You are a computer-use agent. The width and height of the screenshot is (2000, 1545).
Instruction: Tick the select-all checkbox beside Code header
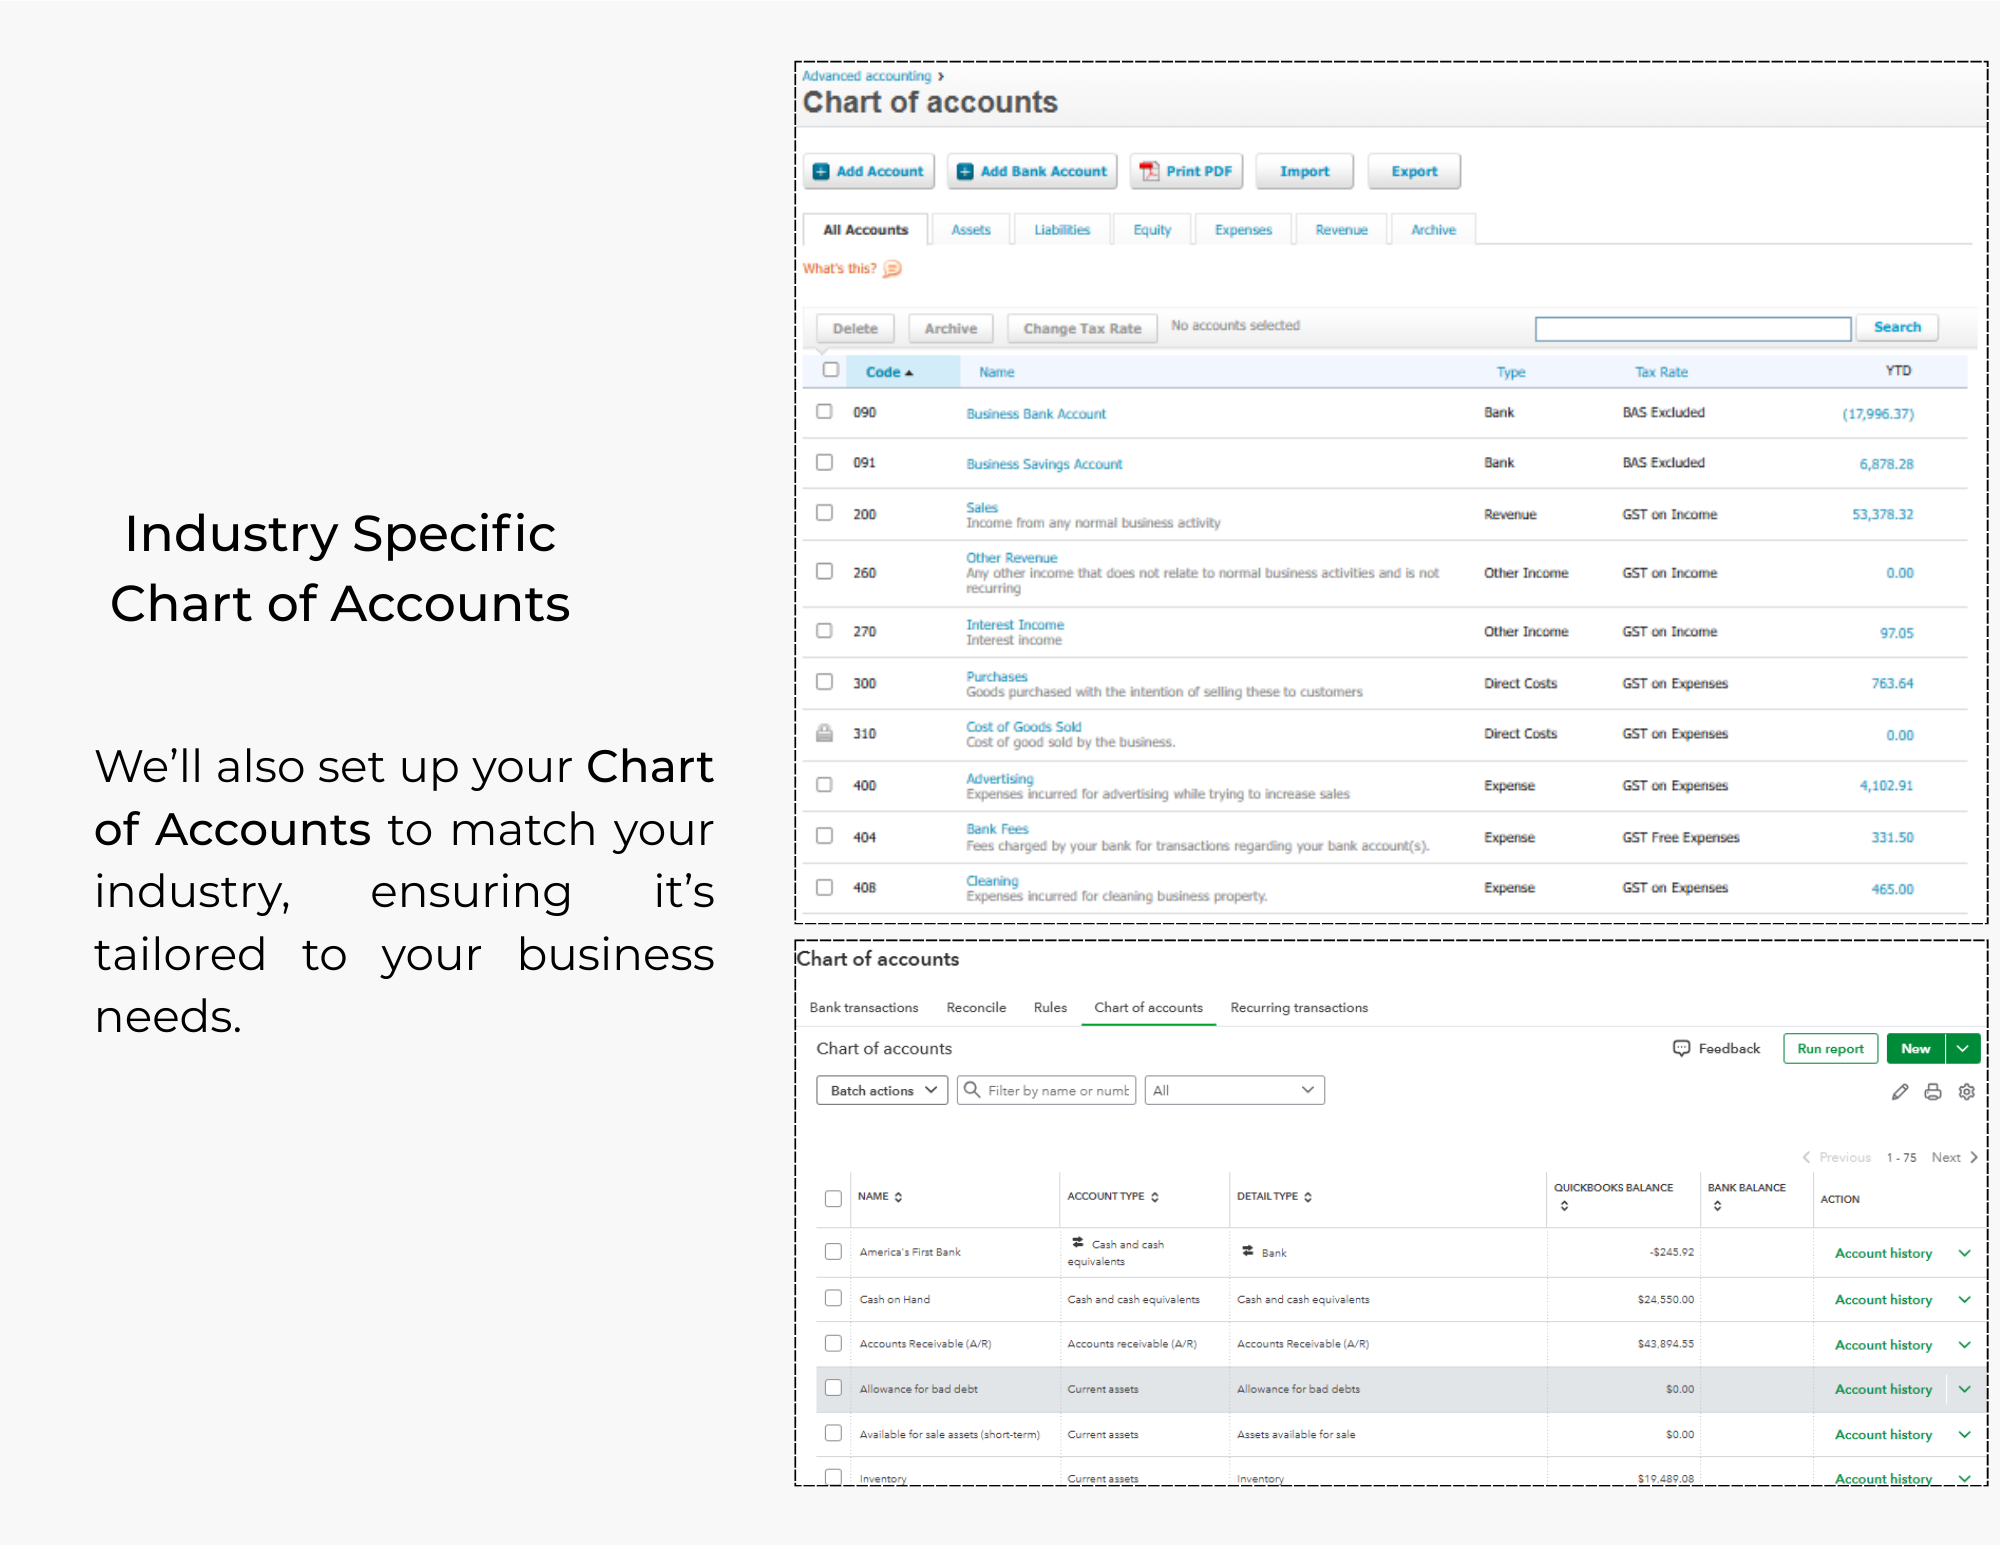click(x=830, y=370)
